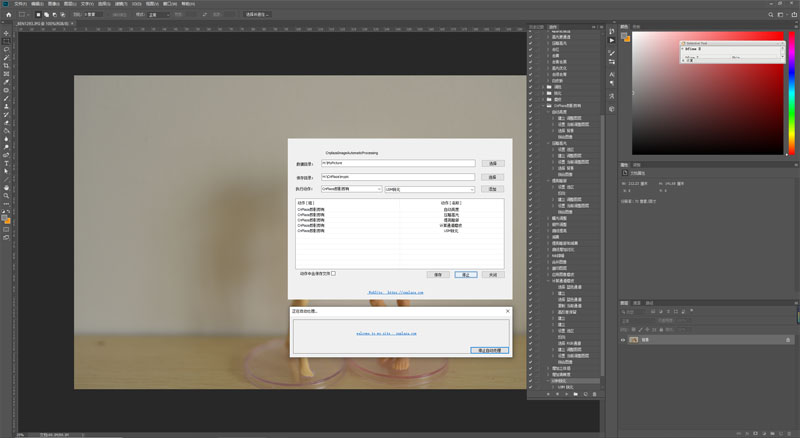
Task: Select the Lasso tool
Action: tap(7, 48)
